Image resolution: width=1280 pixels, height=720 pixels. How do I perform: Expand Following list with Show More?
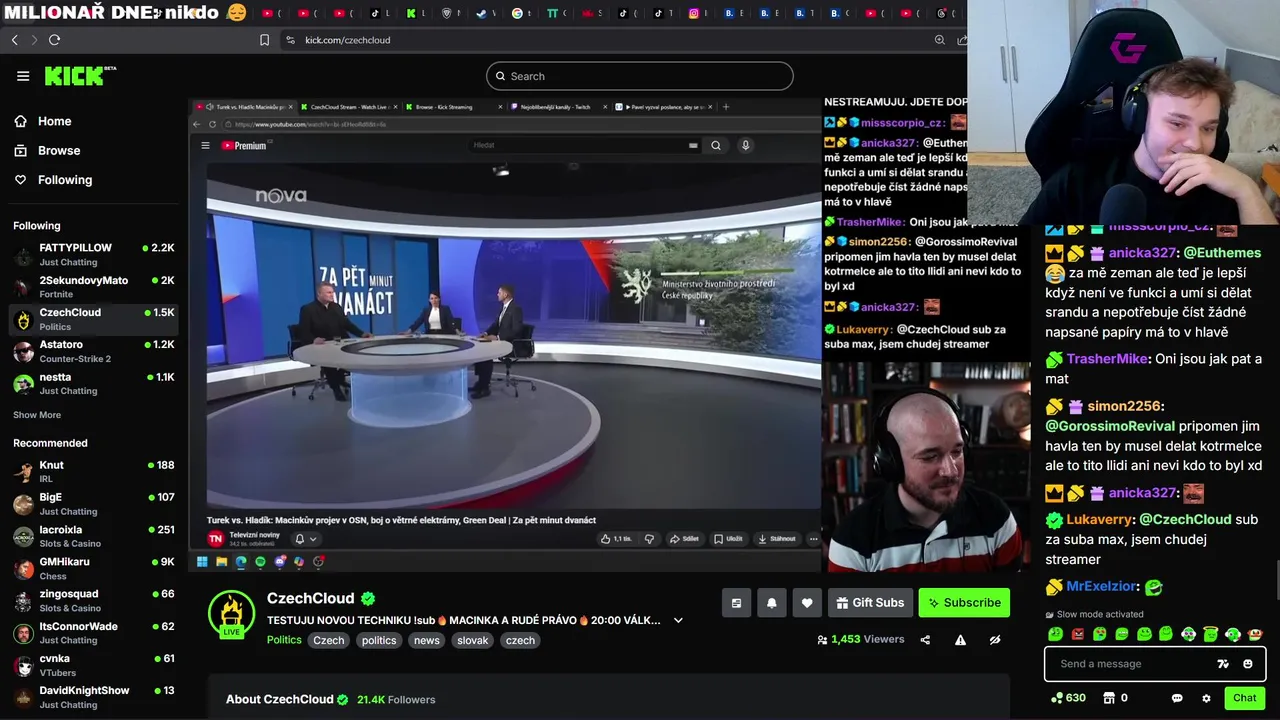click(37, 415)
